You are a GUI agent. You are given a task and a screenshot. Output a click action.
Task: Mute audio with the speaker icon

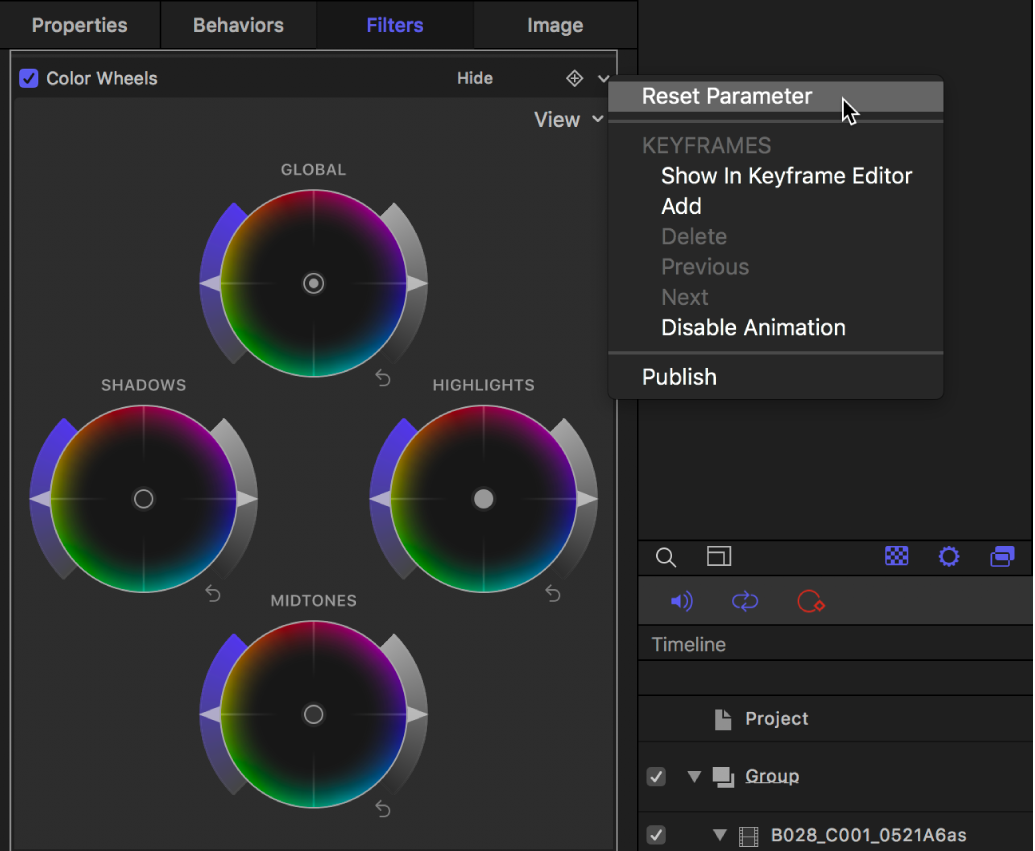point(681,601)
